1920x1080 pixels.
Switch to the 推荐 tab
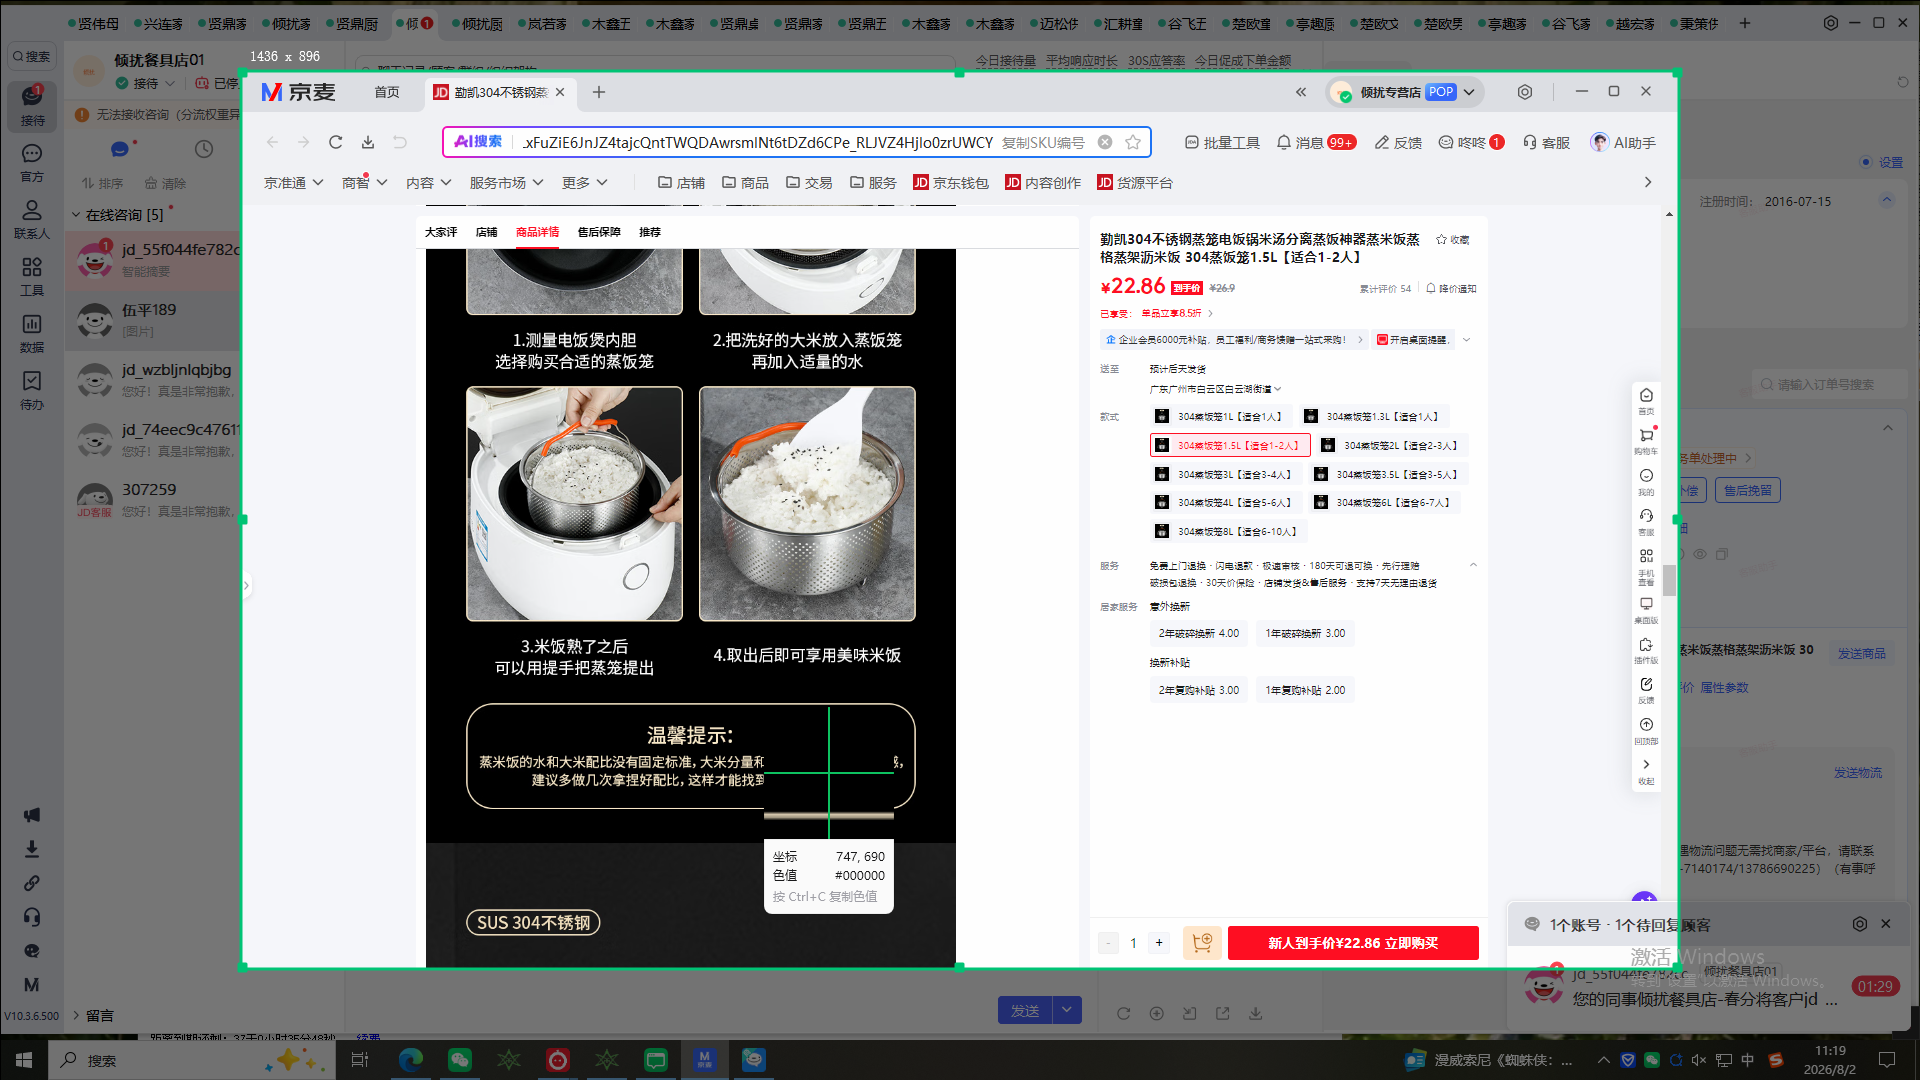pyautogui.click(x=650, y=232)
